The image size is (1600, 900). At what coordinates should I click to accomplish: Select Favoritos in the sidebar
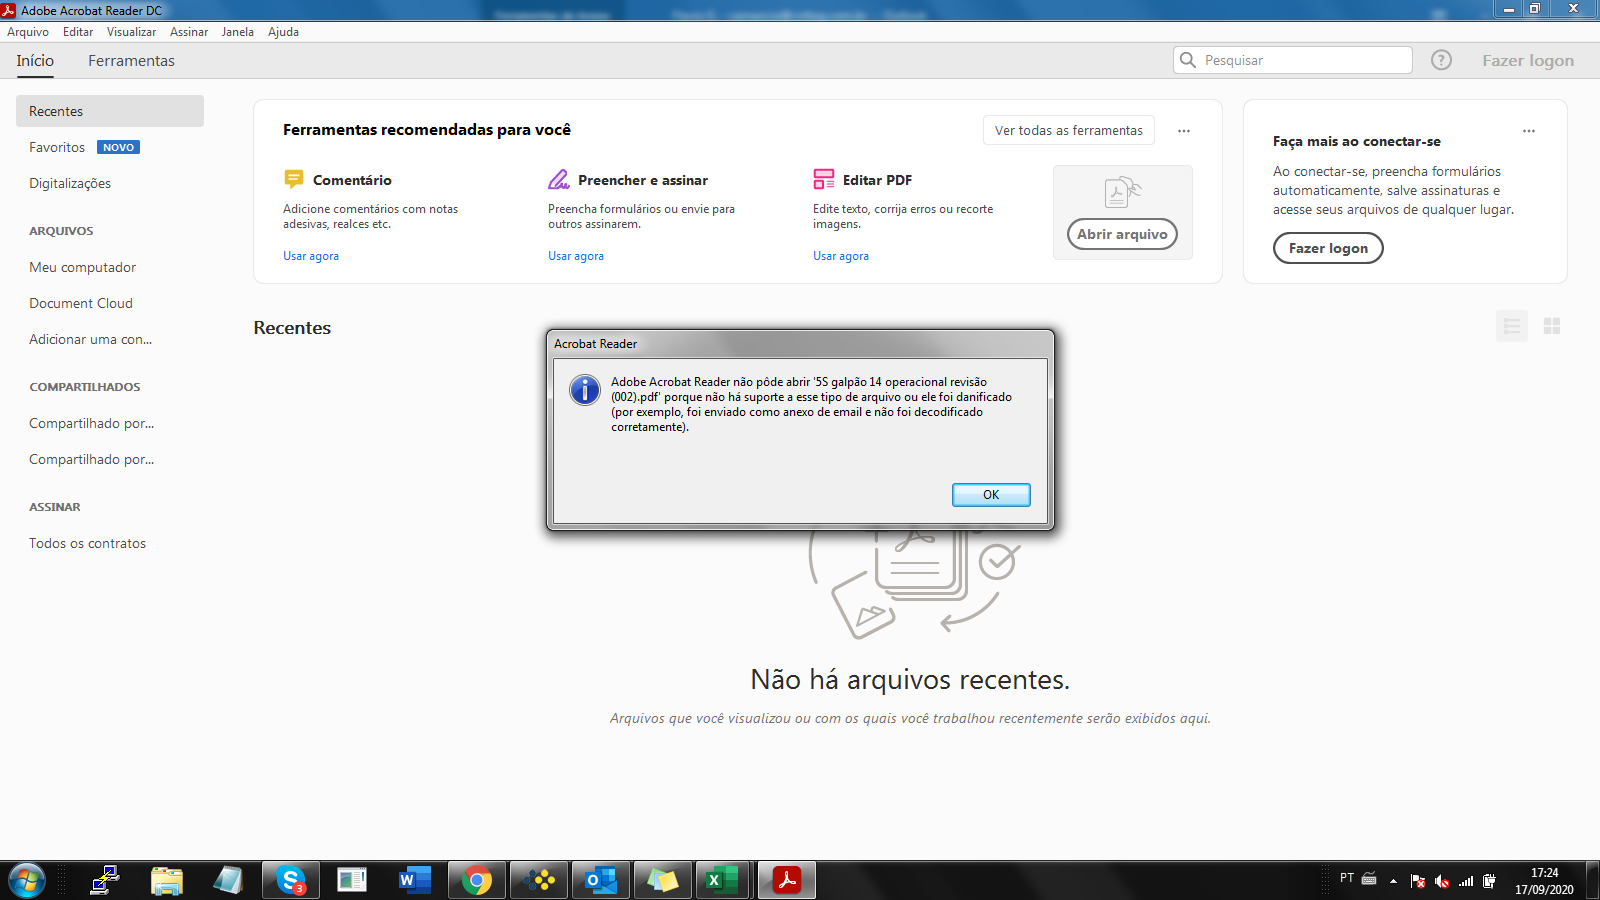(x=57, y=147)
